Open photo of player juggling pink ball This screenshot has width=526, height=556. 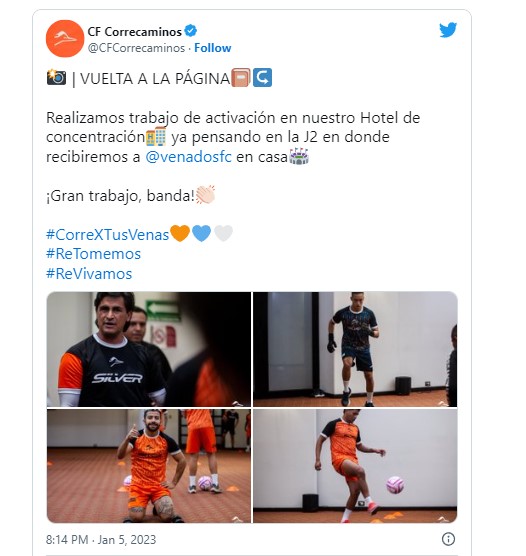coord(355,466)
